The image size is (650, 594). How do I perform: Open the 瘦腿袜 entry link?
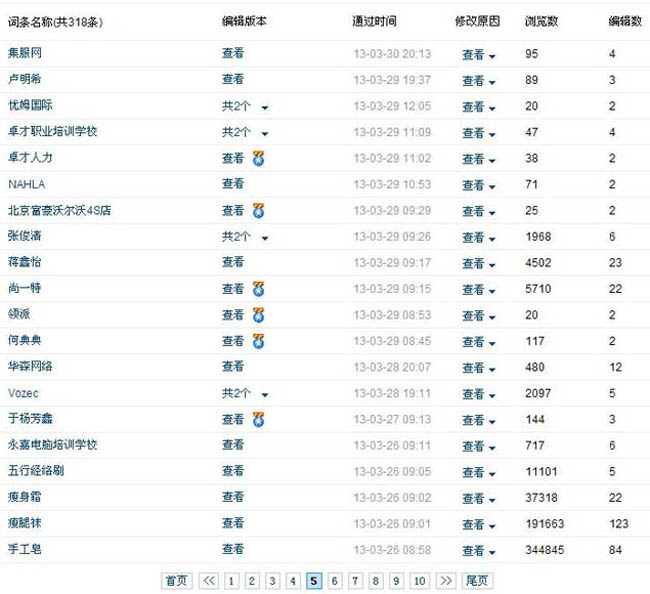26,523
